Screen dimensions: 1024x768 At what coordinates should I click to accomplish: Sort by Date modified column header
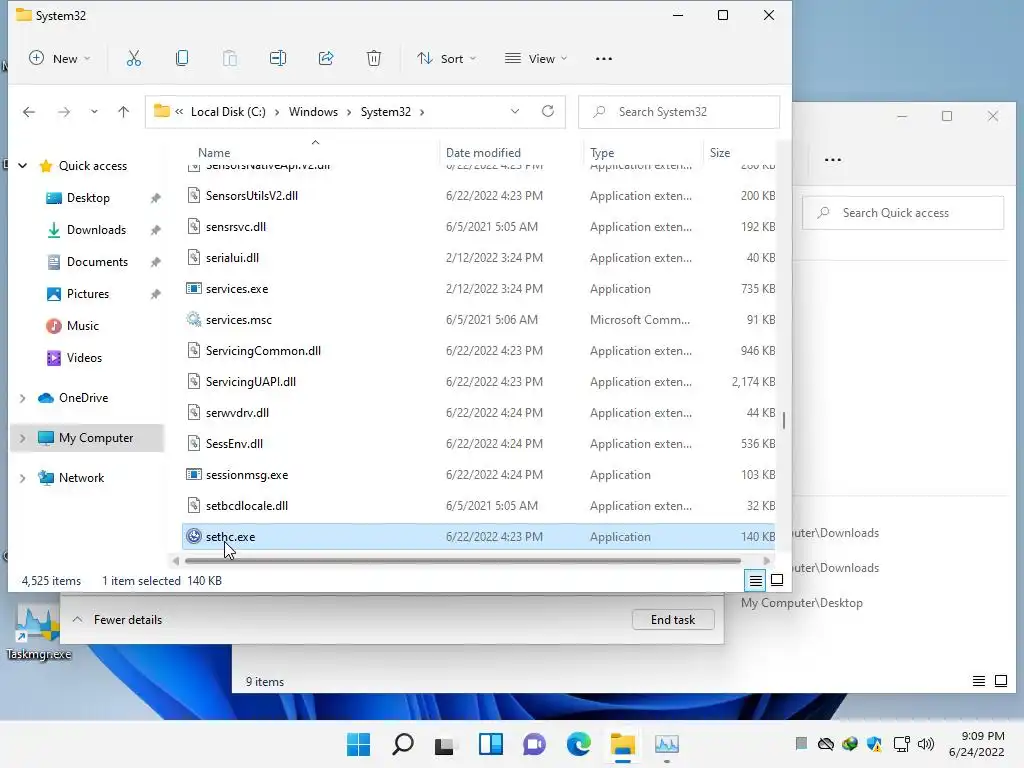coord(483,152)
